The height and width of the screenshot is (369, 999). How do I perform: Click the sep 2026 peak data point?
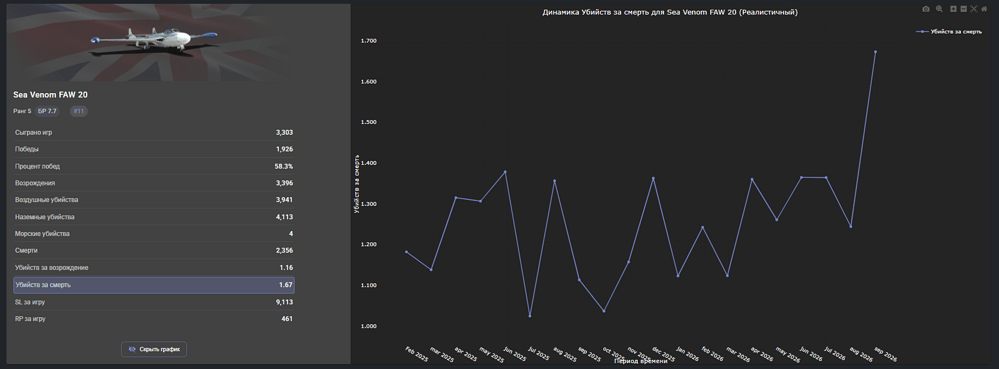875,52
